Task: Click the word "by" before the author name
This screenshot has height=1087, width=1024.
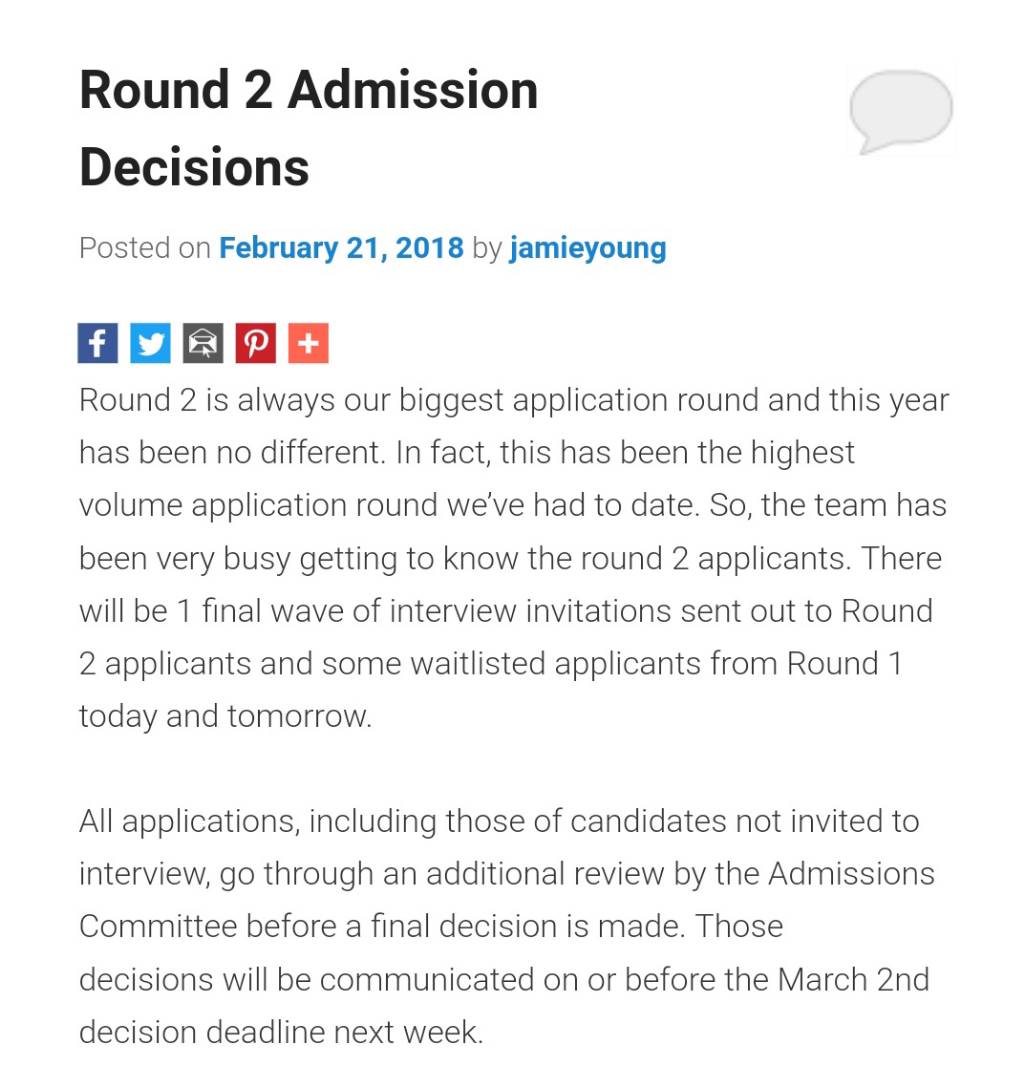Action: pos(486,248)
